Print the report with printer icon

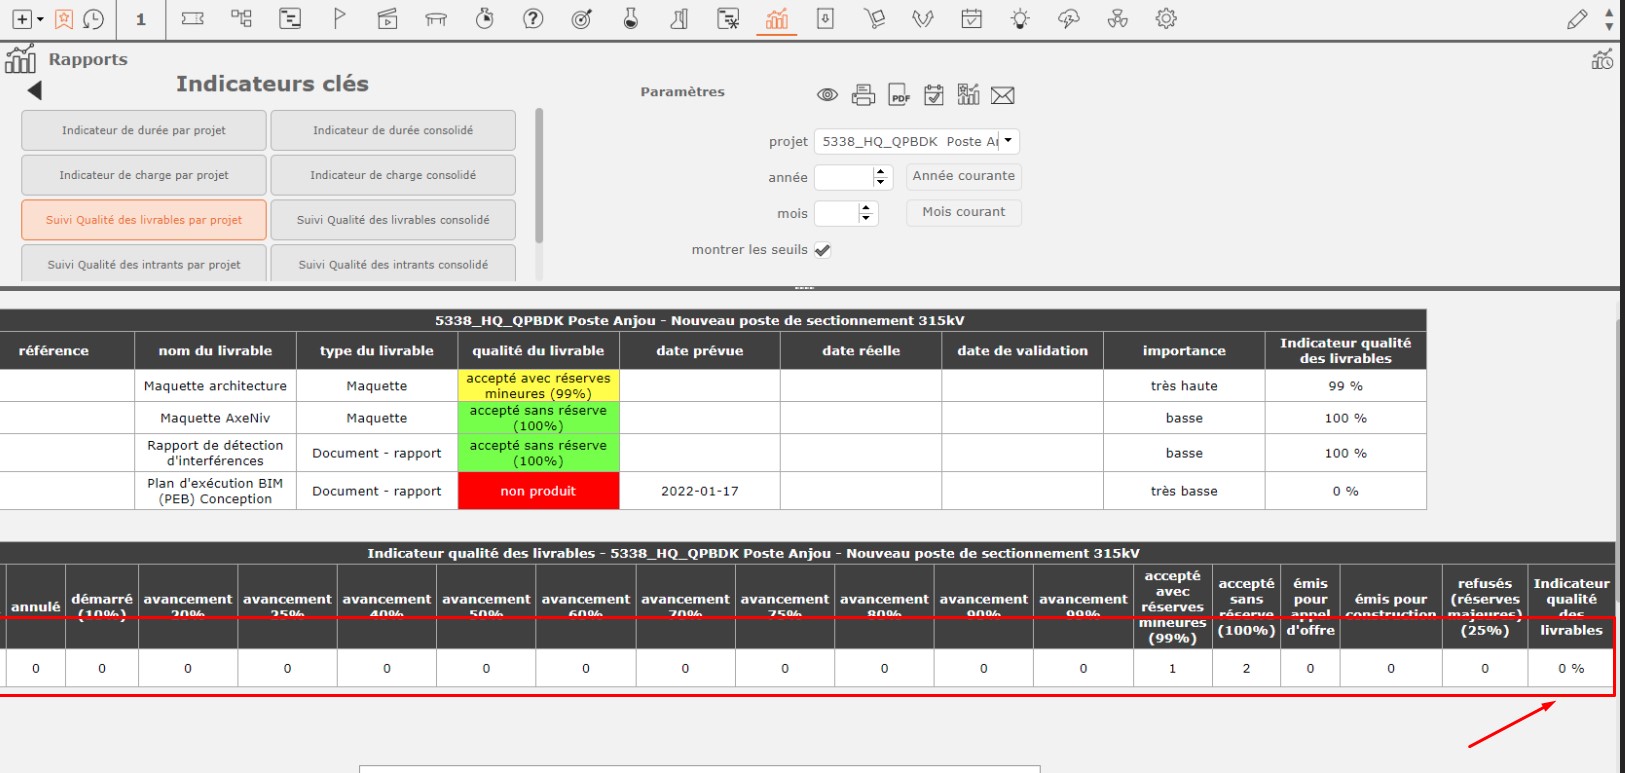(863, 95)
